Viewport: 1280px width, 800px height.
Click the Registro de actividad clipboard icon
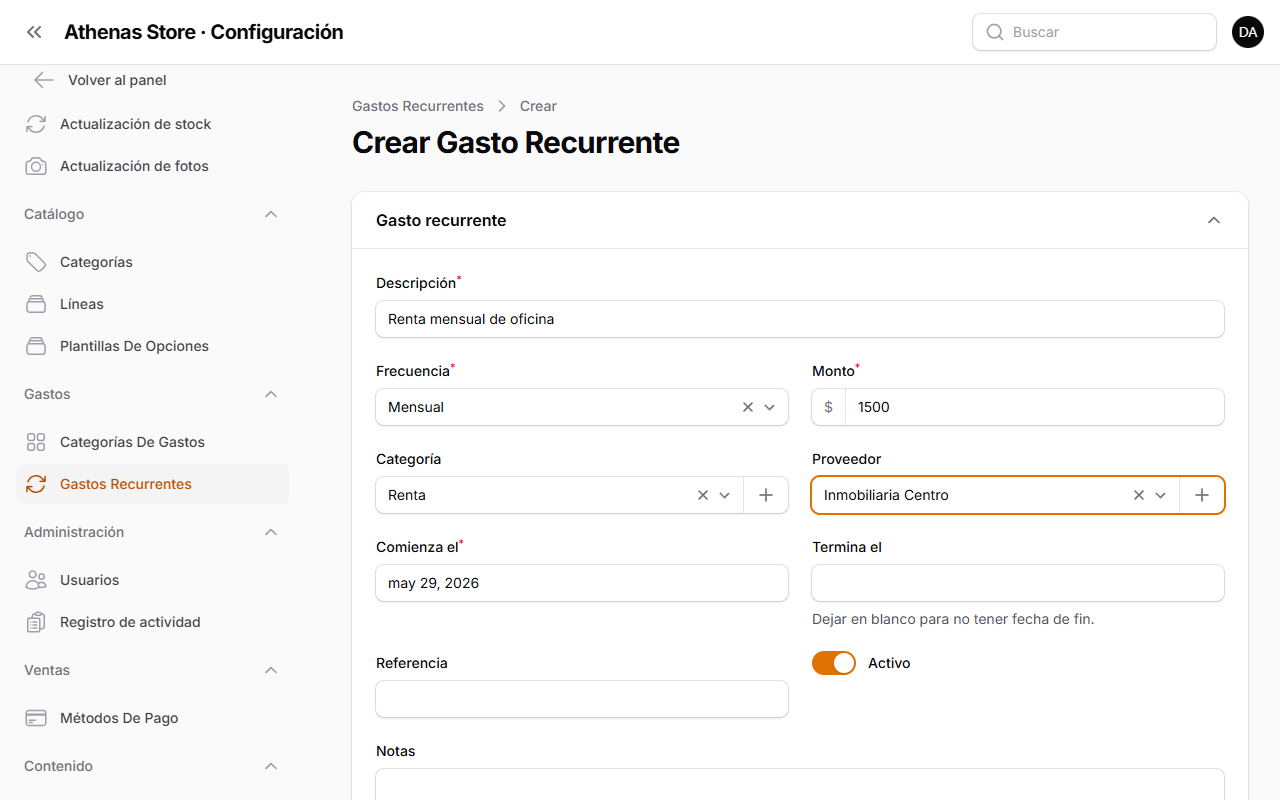(x=36, y=622)
